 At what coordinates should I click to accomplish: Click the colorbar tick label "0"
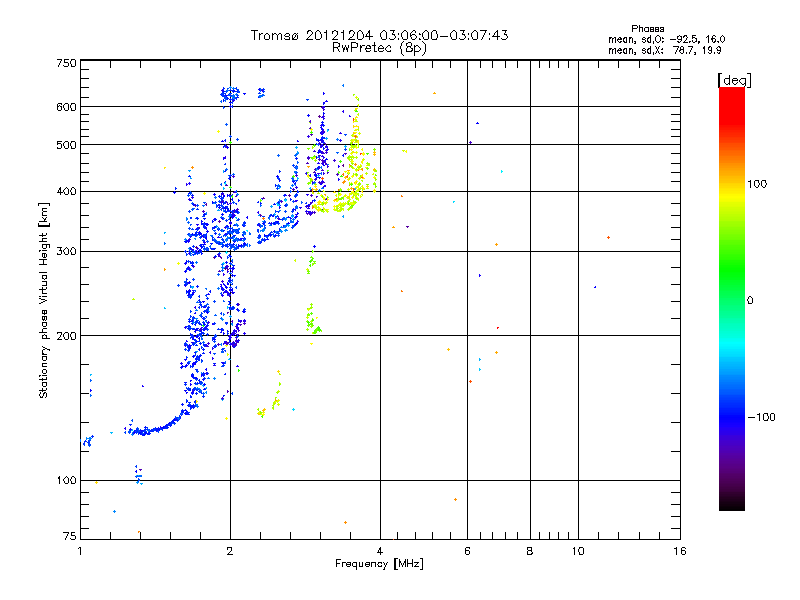pos(750,300)
